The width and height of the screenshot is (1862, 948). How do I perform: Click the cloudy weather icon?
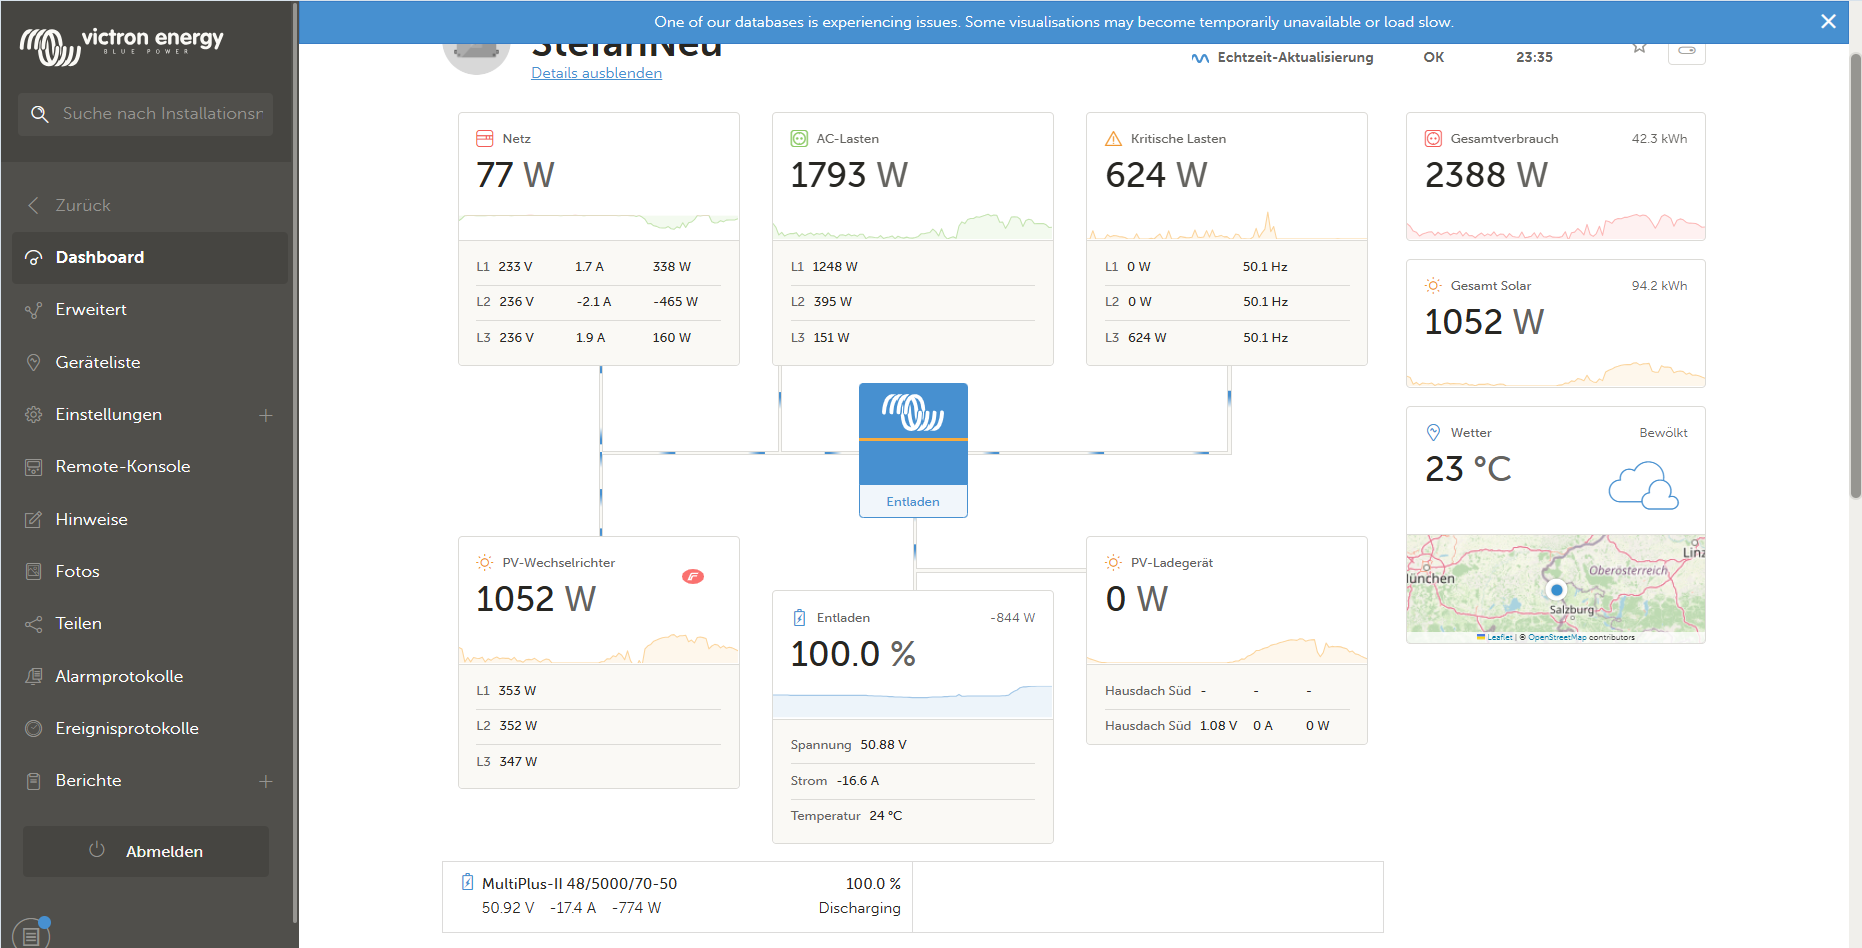click(x=1643, y=485)
